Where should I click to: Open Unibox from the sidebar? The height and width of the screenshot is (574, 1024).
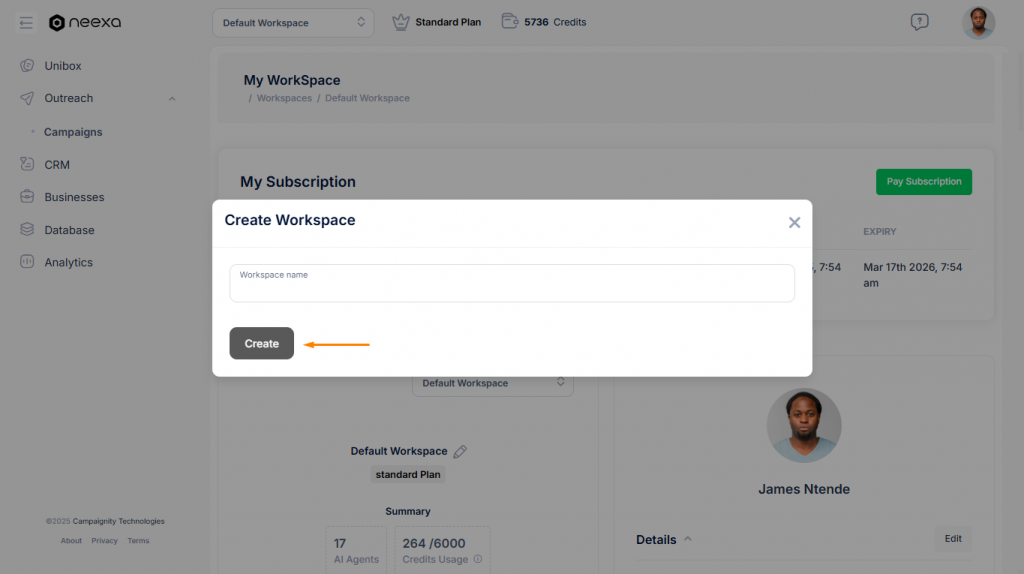pyautogui.click(x=63, y=66)
